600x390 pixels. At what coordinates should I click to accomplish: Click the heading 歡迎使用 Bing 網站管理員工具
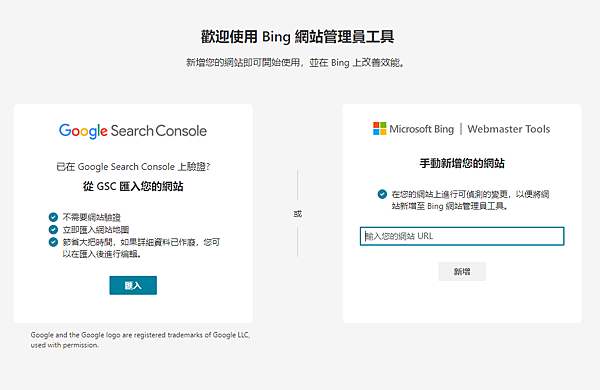[297, 37]
